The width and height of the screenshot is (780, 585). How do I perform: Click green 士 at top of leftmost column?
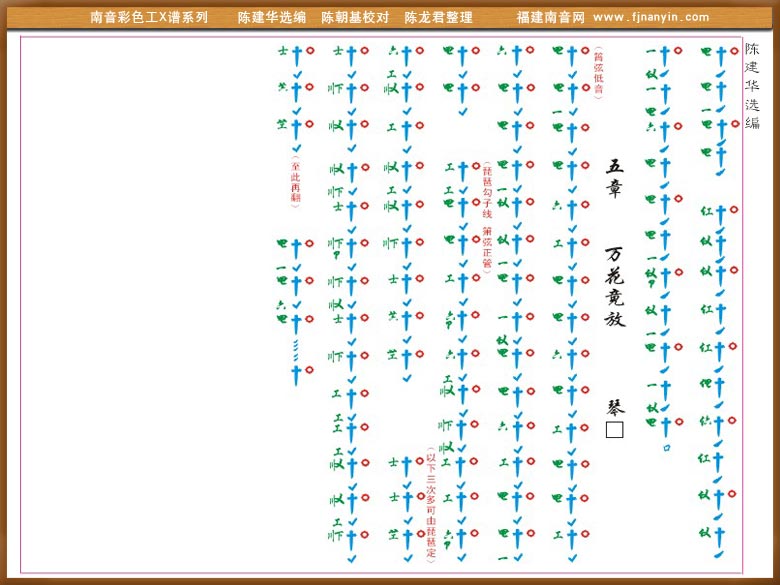coord(282,50)
